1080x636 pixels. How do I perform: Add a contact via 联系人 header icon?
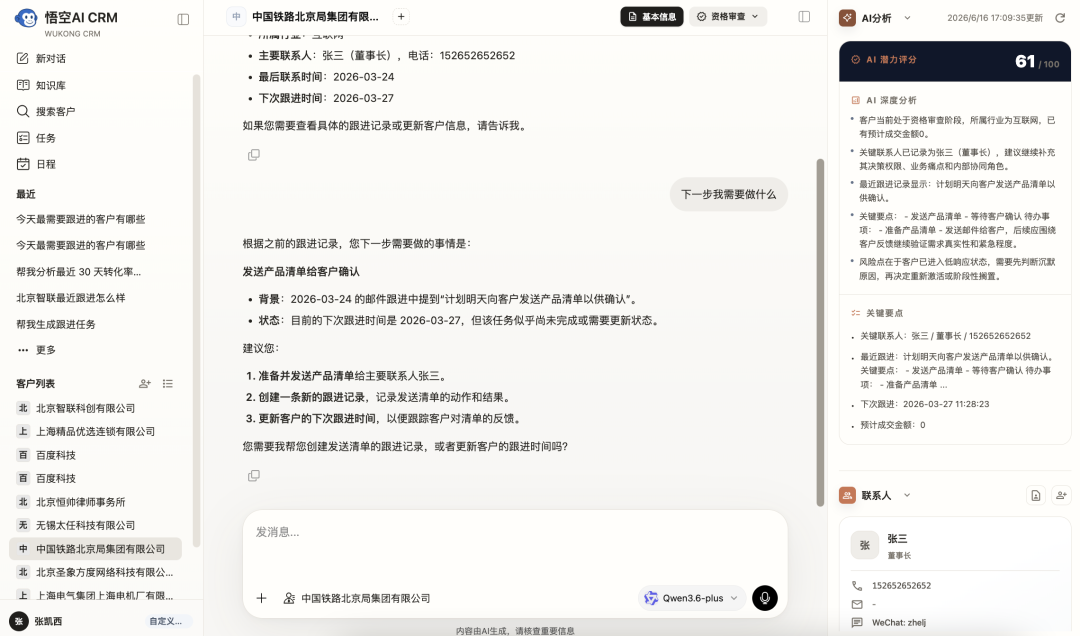tap(1061, 495)
